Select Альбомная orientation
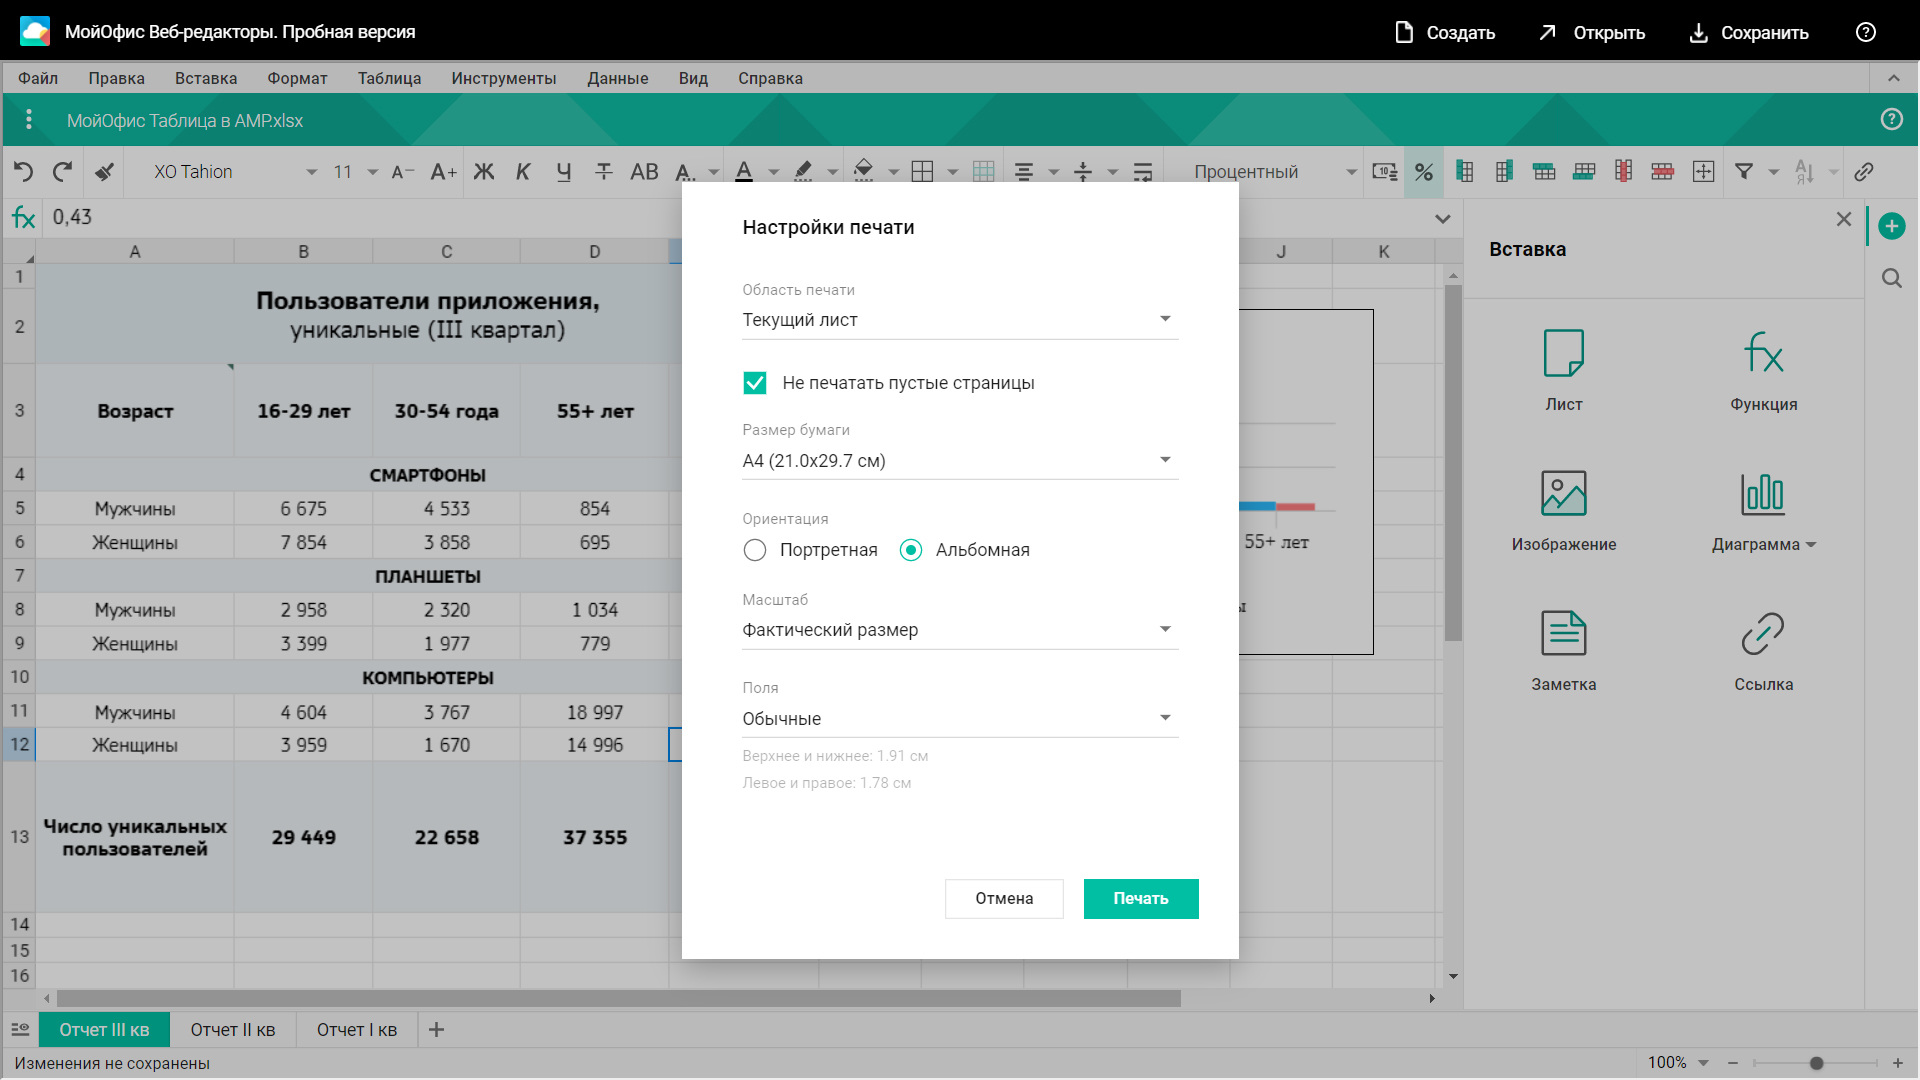 pos(911,550)
